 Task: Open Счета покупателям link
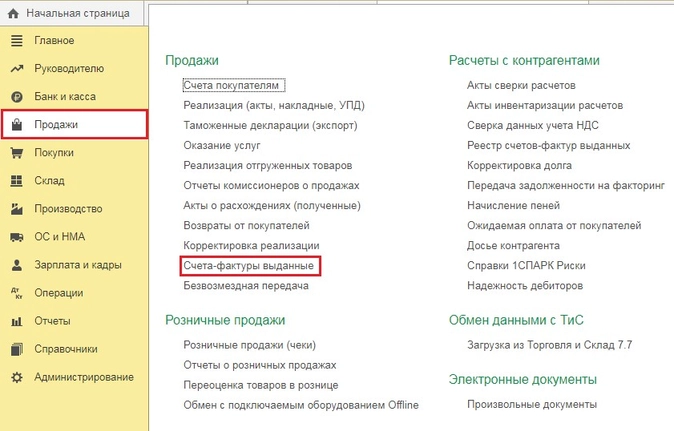[x=236, y=86]
